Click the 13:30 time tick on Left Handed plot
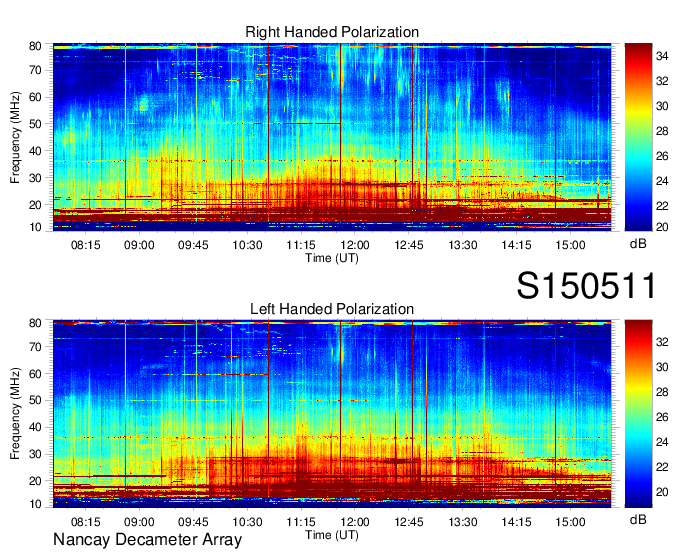 tap(463, 522)
